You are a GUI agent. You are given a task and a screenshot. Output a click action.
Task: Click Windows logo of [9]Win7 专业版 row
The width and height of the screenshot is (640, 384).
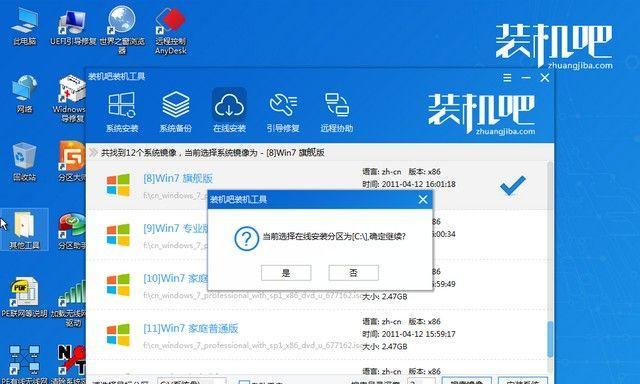pos(118,235)
